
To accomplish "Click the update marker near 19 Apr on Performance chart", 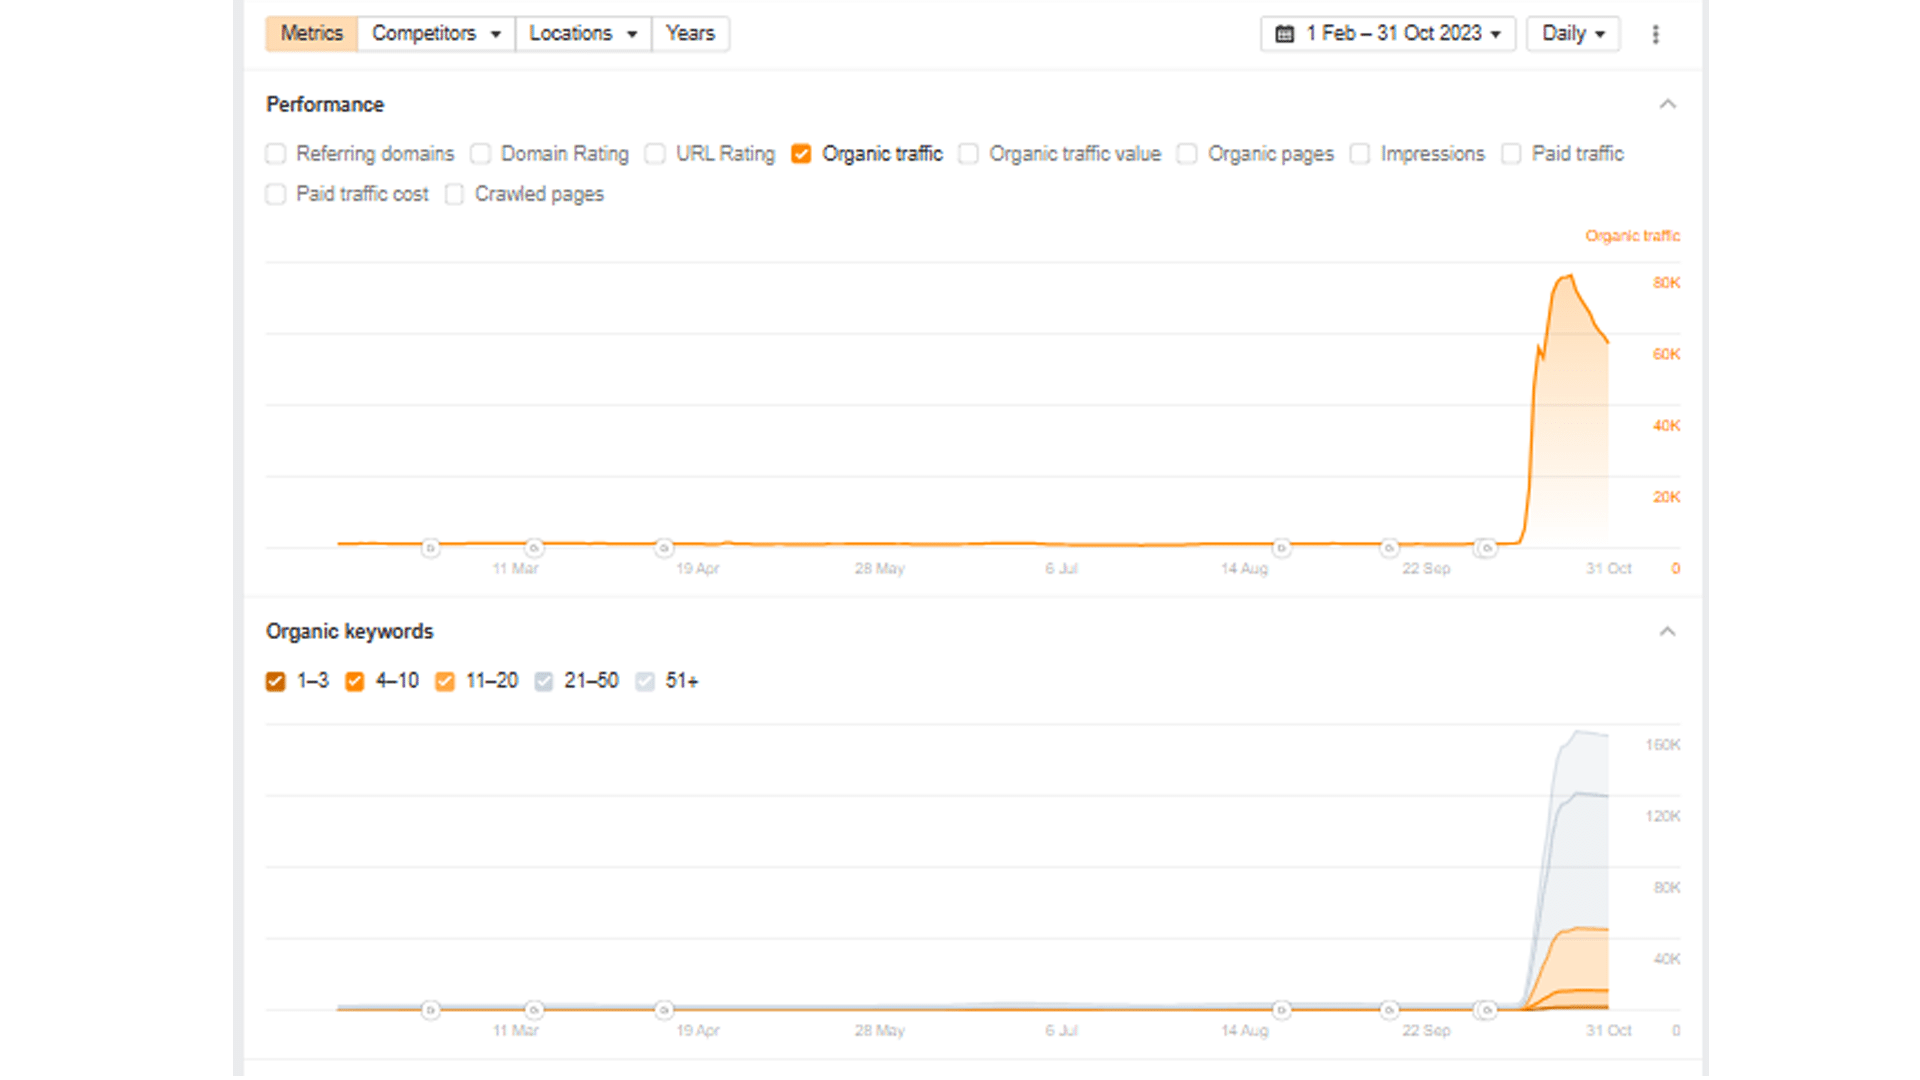I will tap(664, 548).
